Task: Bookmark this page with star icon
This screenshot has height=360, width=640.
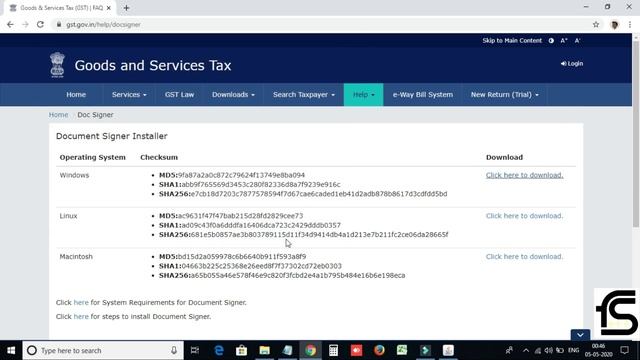Action: click(x=596, y=24)
